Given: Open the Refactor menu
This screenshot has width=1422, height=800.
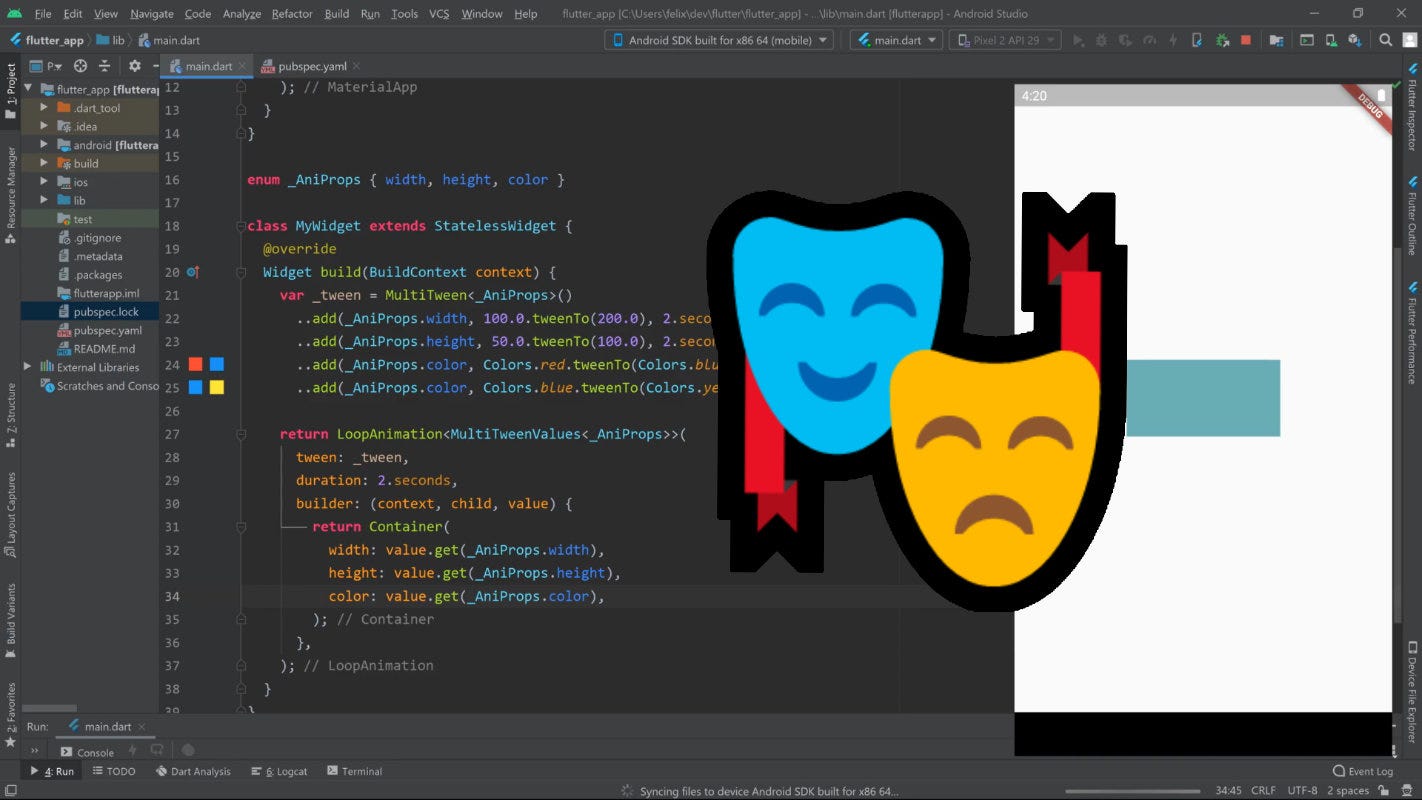Looking at the screenshot, I should [292, 14].
